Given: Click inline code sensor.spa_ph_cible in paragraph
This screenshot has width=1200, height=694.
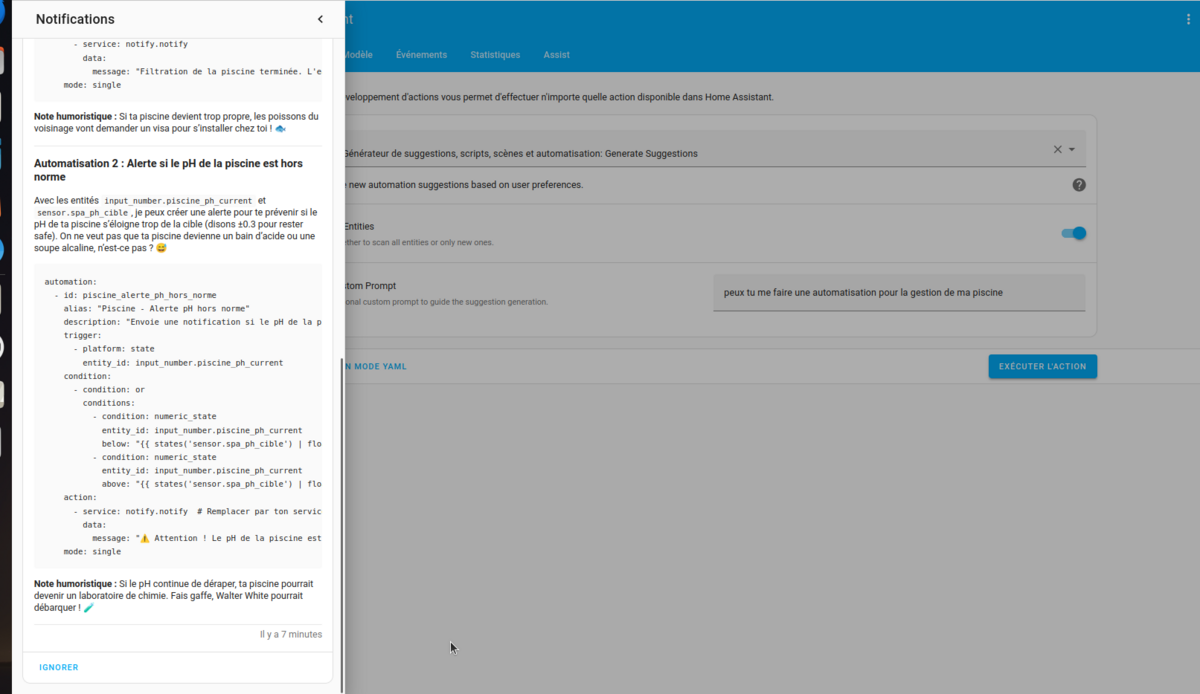Looking at the screenshot, I should coord(84,213).
